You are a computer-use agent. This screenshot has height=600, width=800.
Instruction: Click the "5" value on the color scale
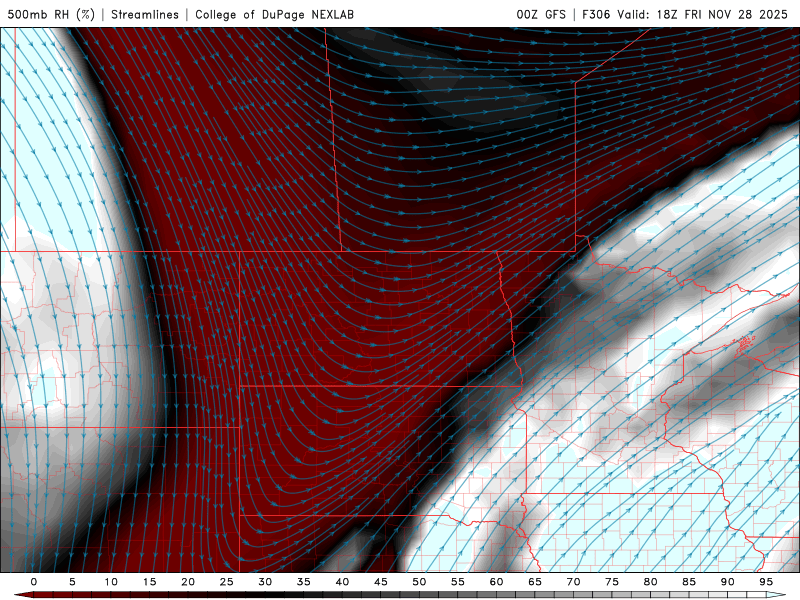click(x=72, y=582)
